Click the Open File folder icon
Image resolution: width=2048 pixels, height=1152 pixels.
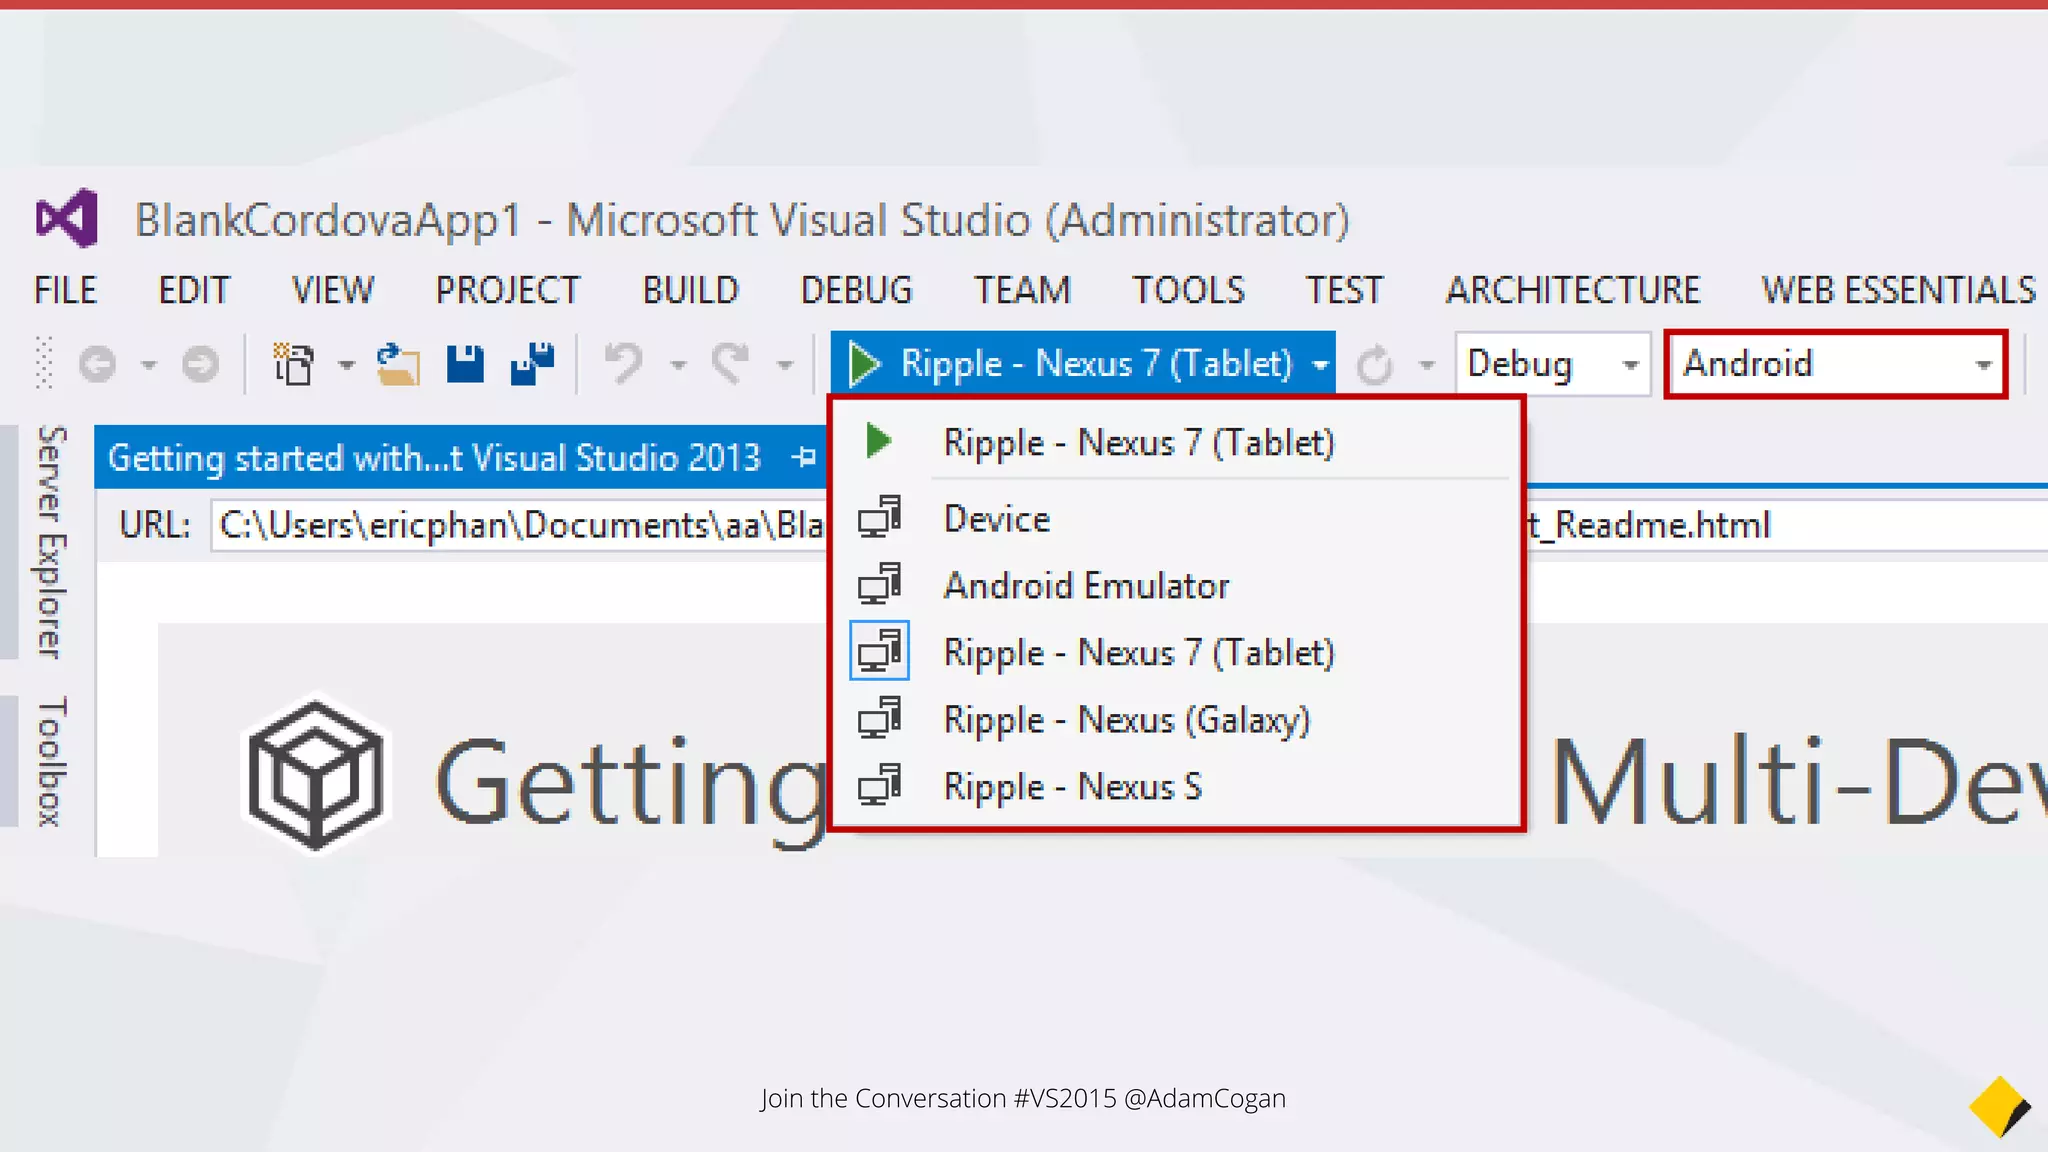tap(397, 364)
